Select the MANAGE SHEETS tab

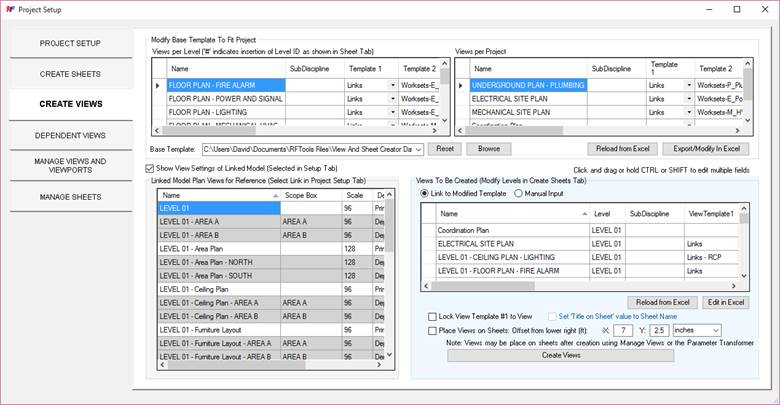click(x=70, y=197)
